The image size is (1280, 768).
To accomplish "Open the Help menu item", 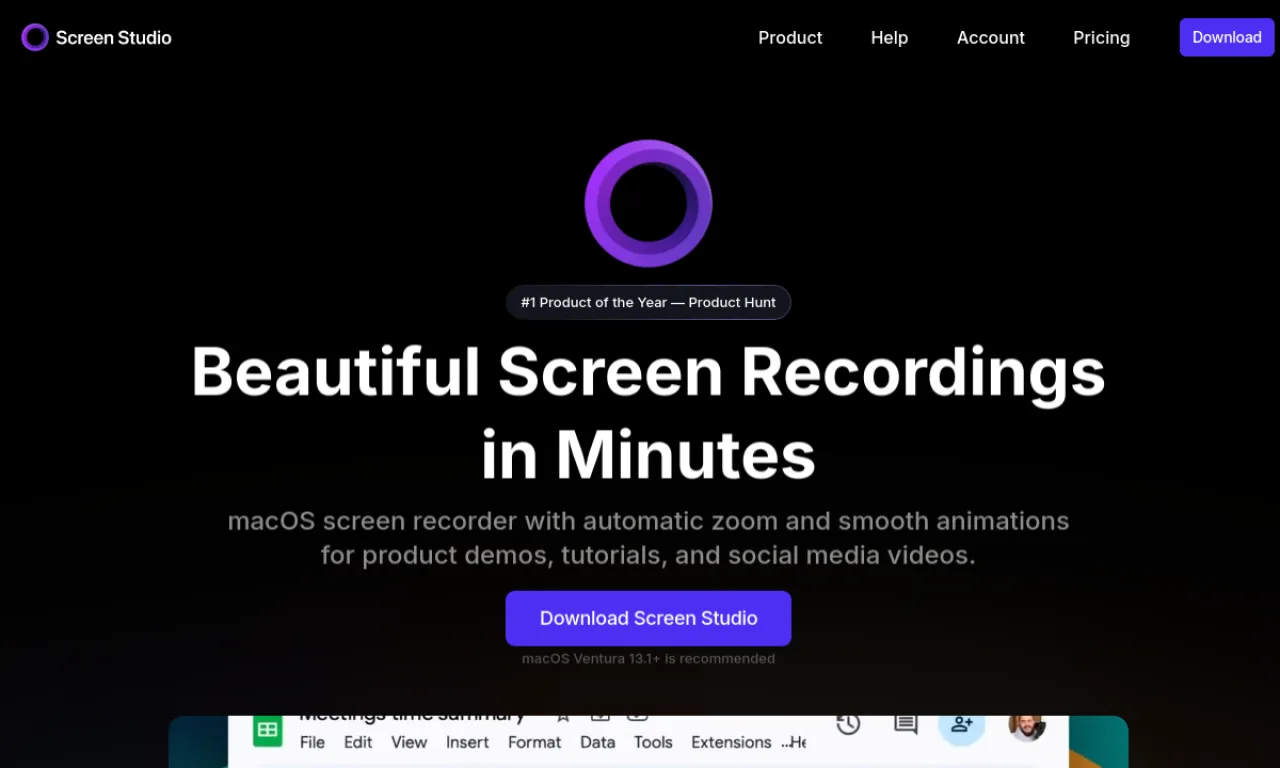I will [889, 37].
